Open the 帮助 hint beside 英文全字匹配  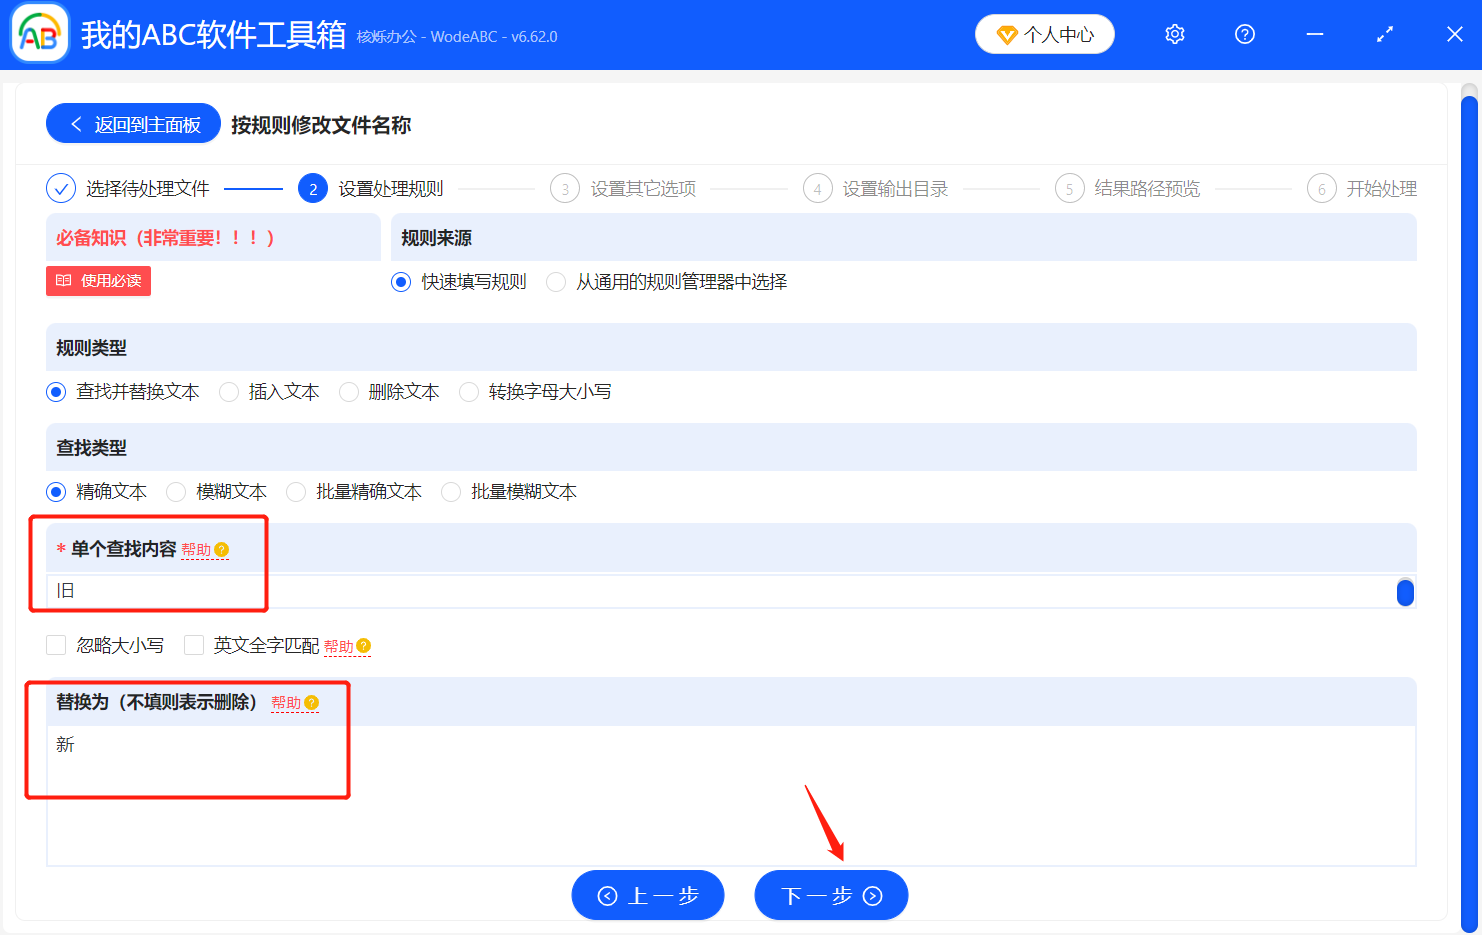(348, 645)
